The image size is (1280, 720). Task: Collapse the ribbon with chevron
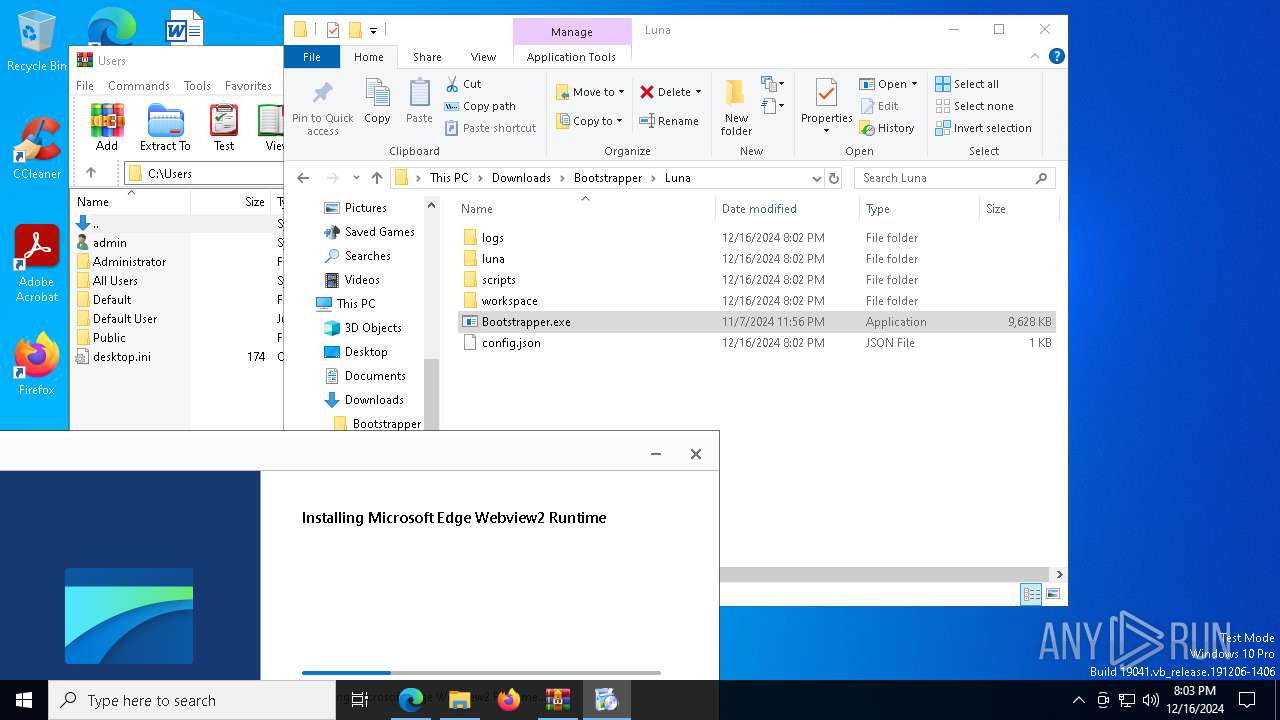coord(1036,57)
